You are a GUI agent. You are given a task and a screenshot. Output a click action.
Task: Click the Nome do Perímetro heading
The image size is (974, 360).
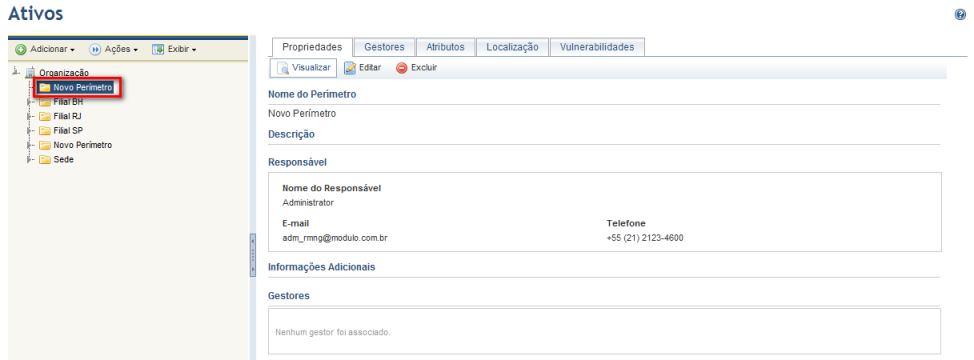(x=312, y=94)
